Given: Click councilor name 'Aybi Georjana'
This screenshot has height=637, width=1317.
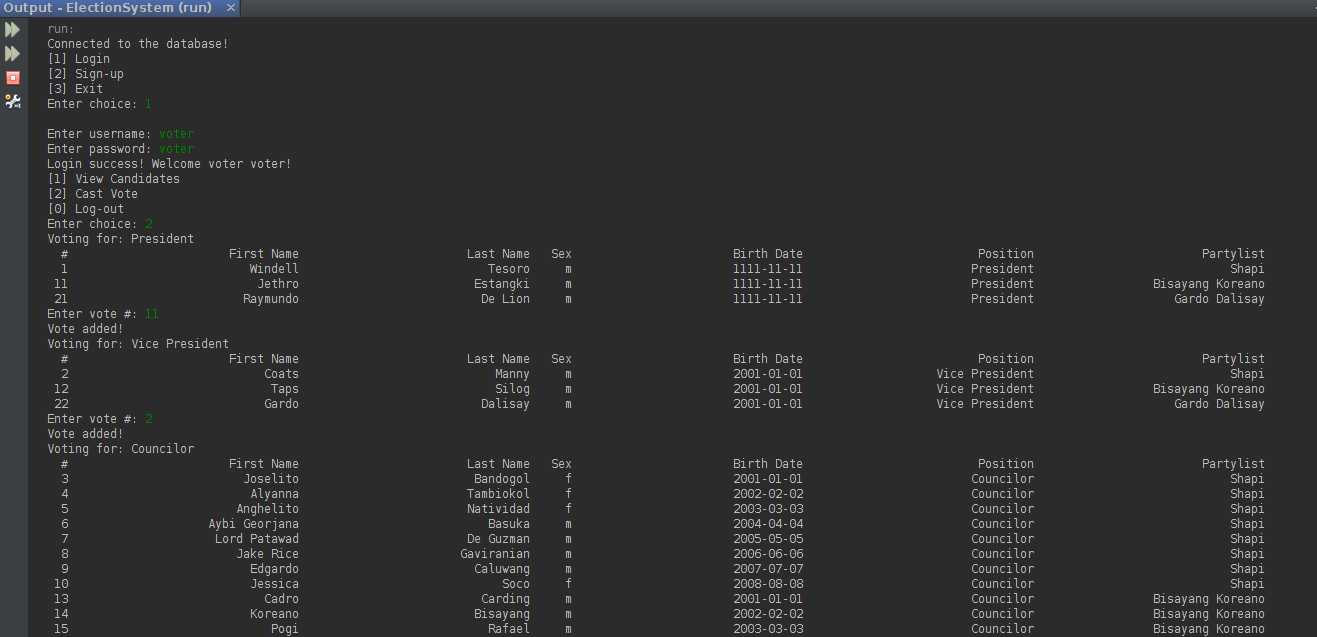Looking at the screenshot, I should 253,524.
